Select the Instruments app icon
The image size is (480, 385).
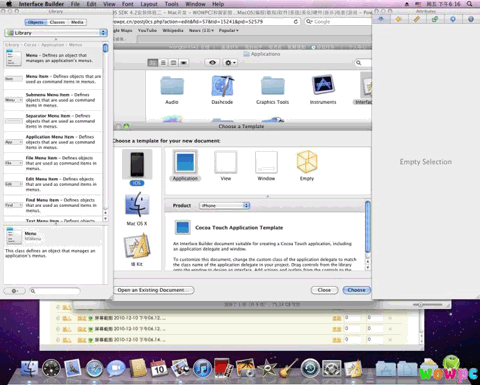tap(323, 85)
